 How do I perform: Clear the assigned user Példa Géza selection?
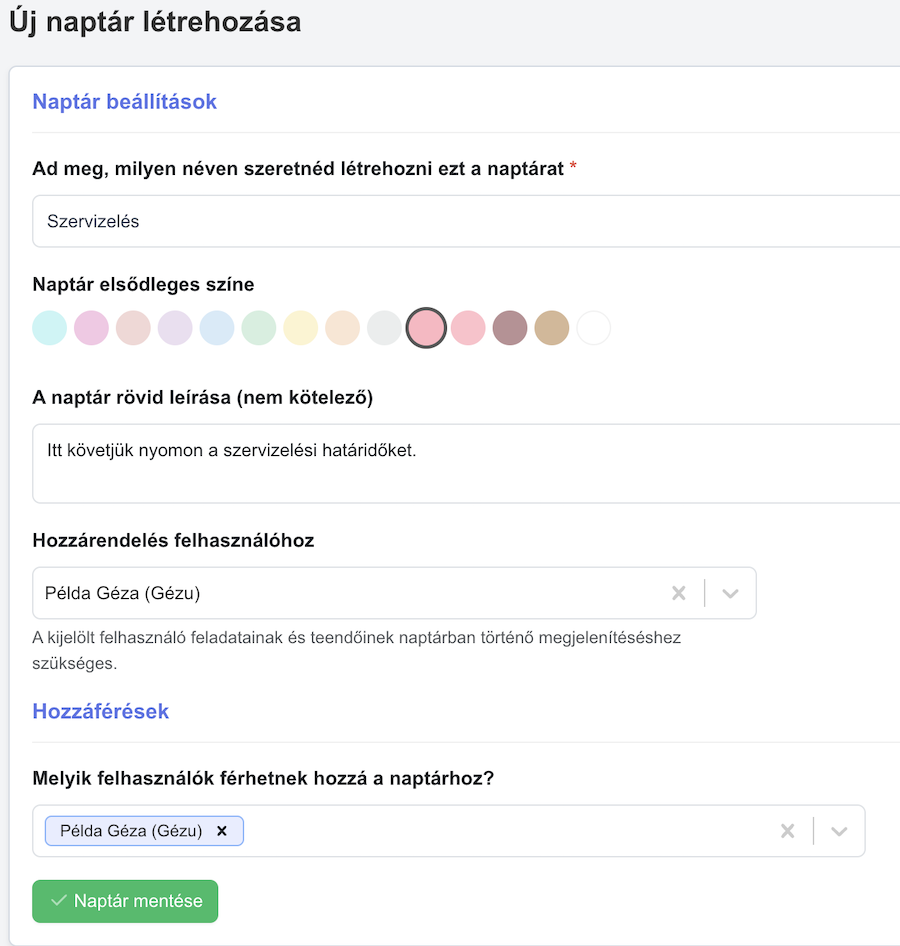[679, 593]
